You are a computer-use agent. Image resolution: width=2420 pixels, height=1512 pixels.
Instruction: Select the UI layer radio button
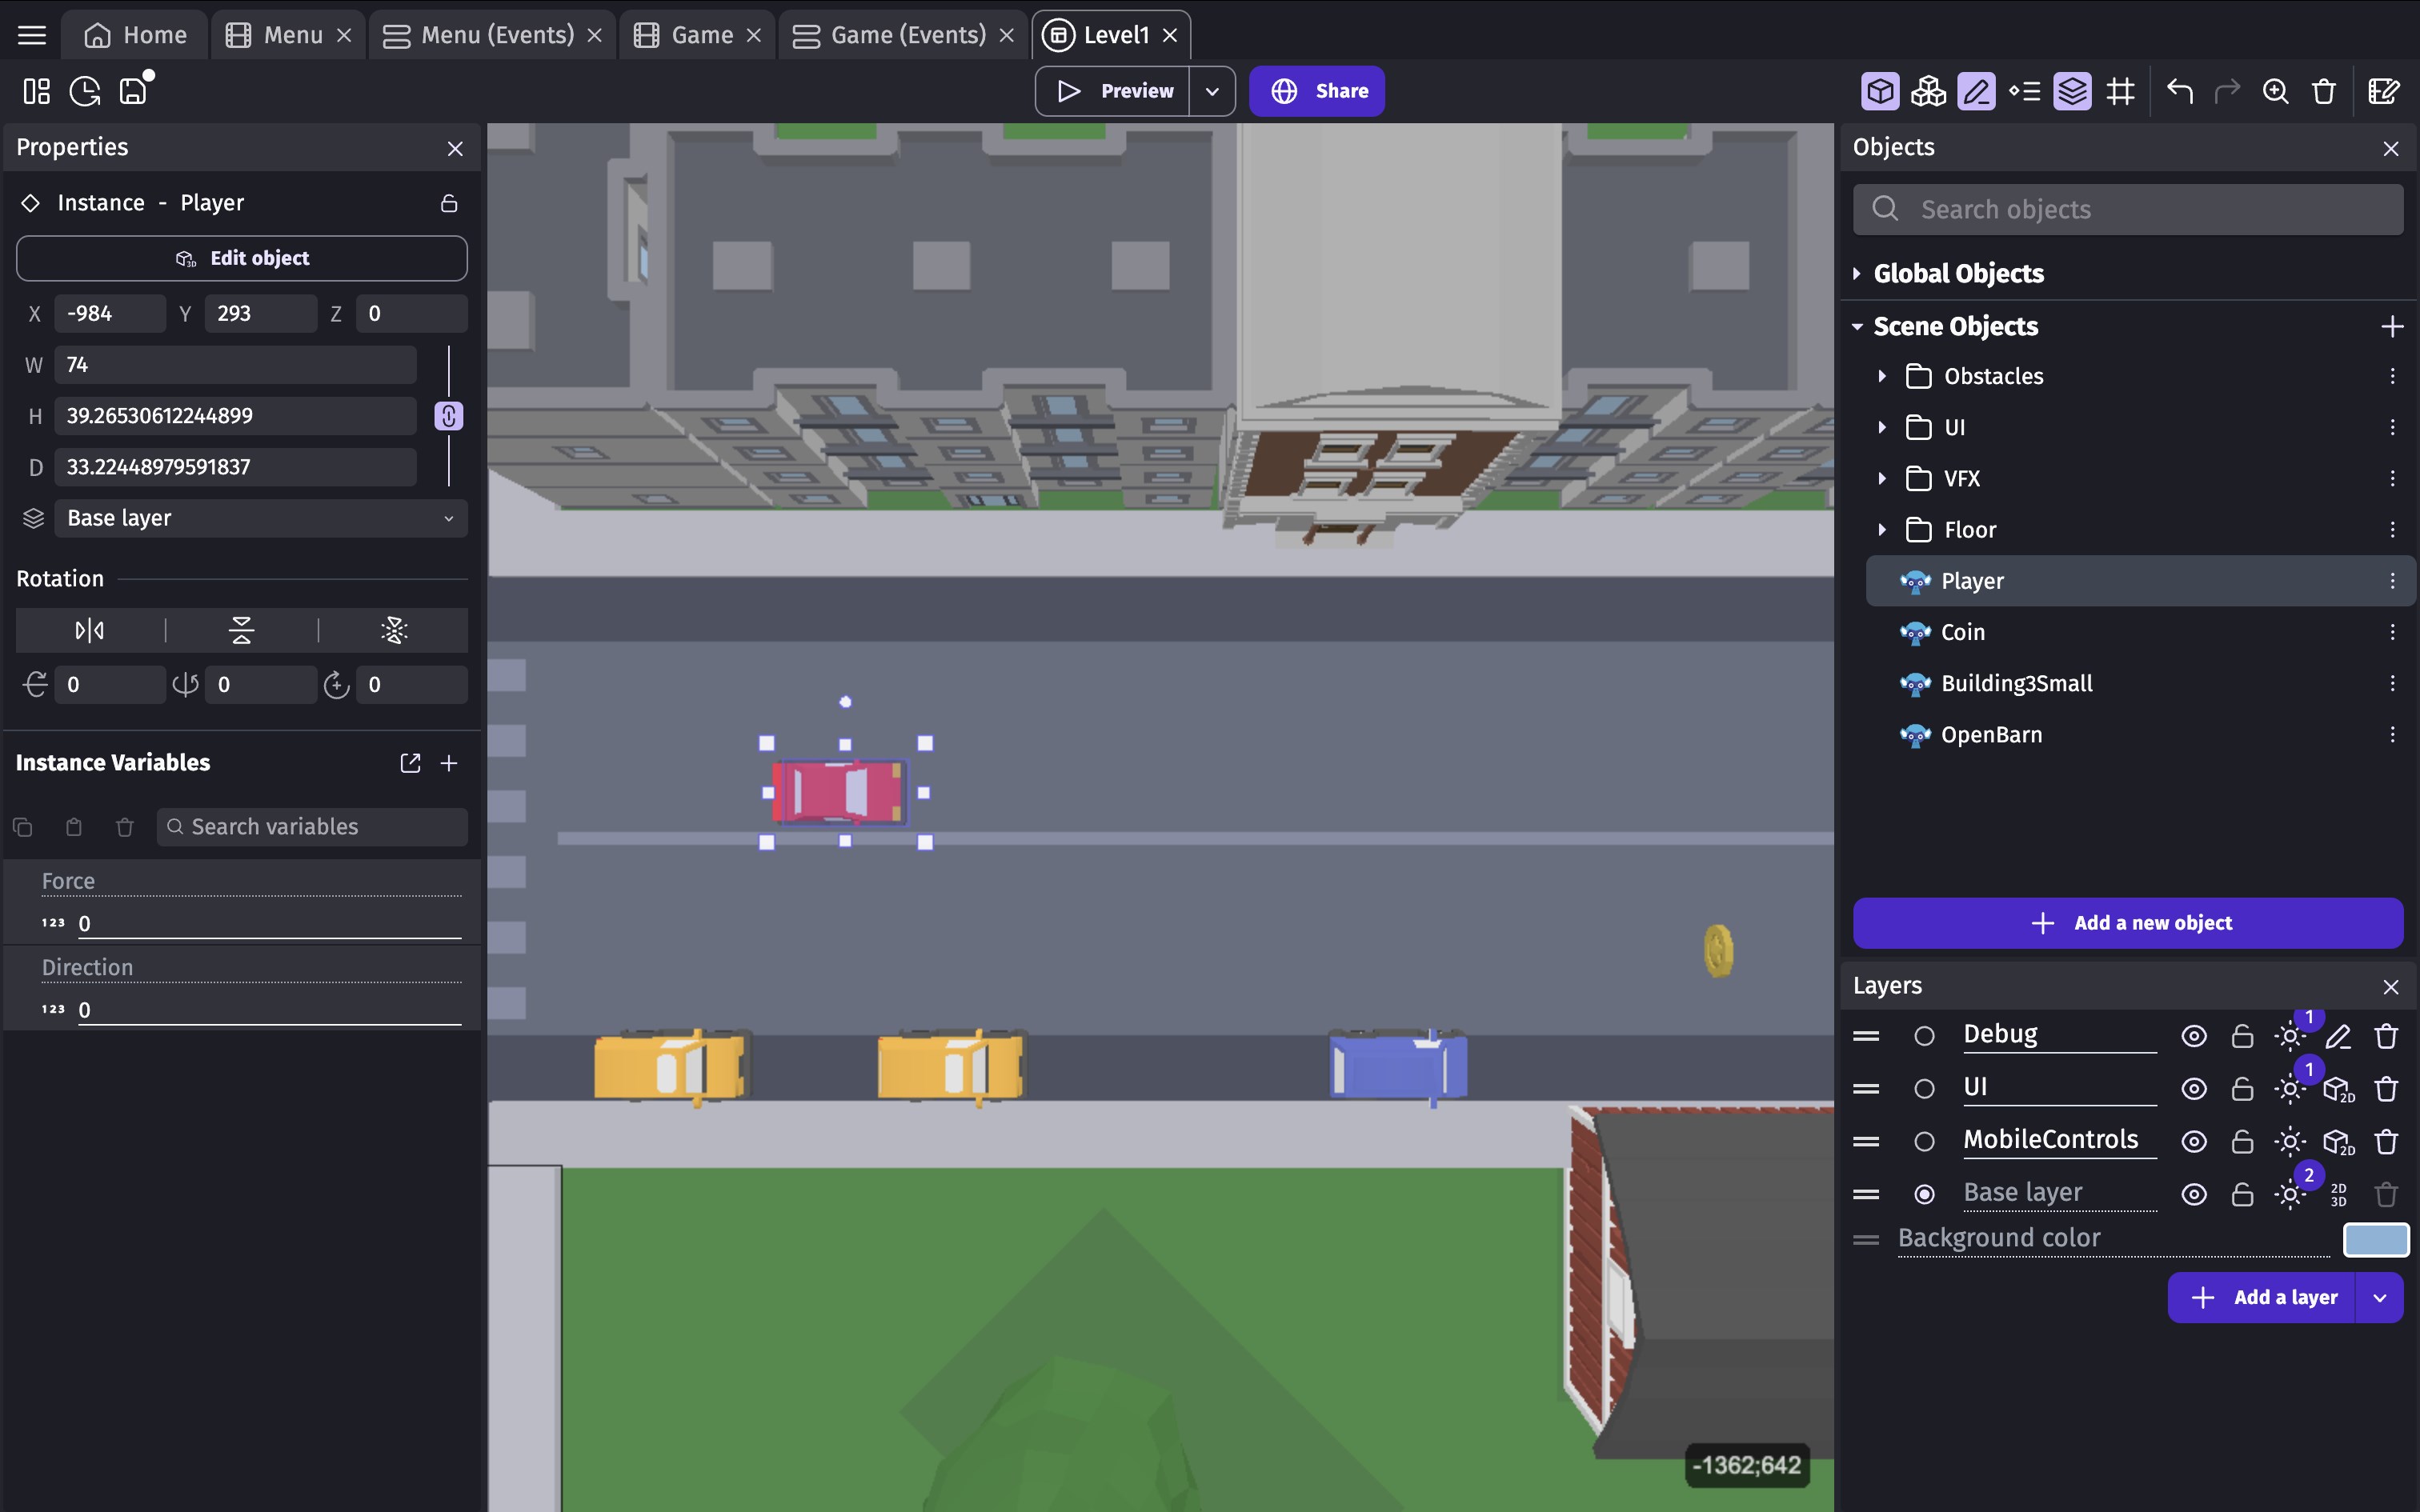(1924, 1089)
